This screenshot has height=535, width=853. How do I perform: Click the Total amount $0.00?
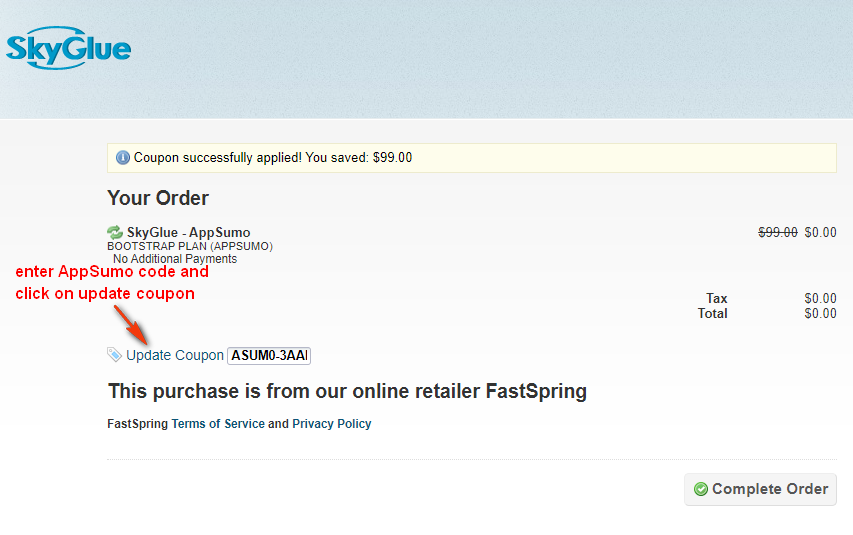coord(820,313)
